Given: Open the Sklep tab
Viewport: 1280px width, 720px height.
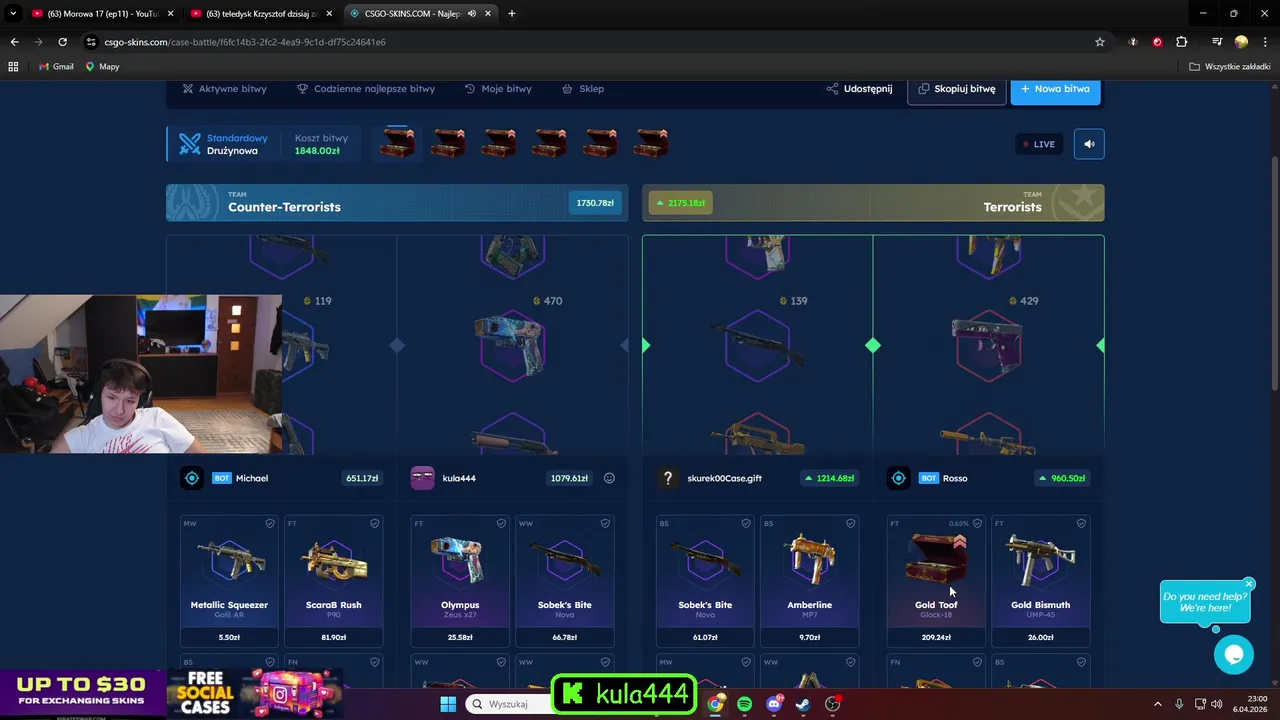Looking at the screenshot, I should pyautogui.click(x=583, y=89).
